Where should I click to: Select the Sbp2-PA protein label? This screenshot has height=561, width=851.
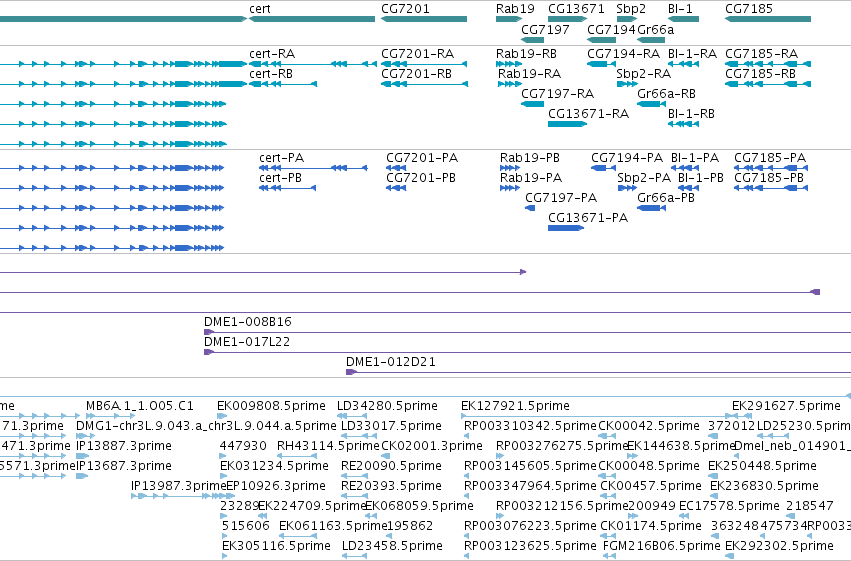(x=644, y=178)
